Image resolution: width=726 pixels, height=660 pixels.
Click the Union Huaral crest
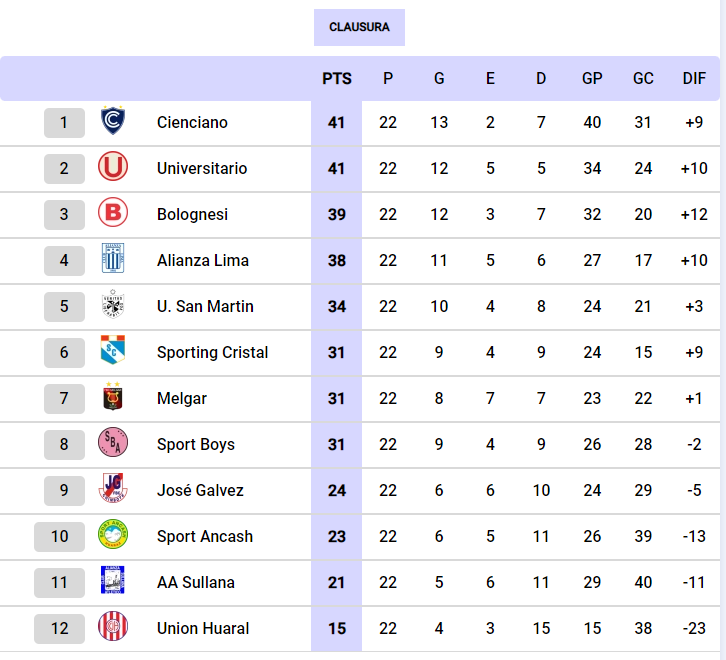112,628
